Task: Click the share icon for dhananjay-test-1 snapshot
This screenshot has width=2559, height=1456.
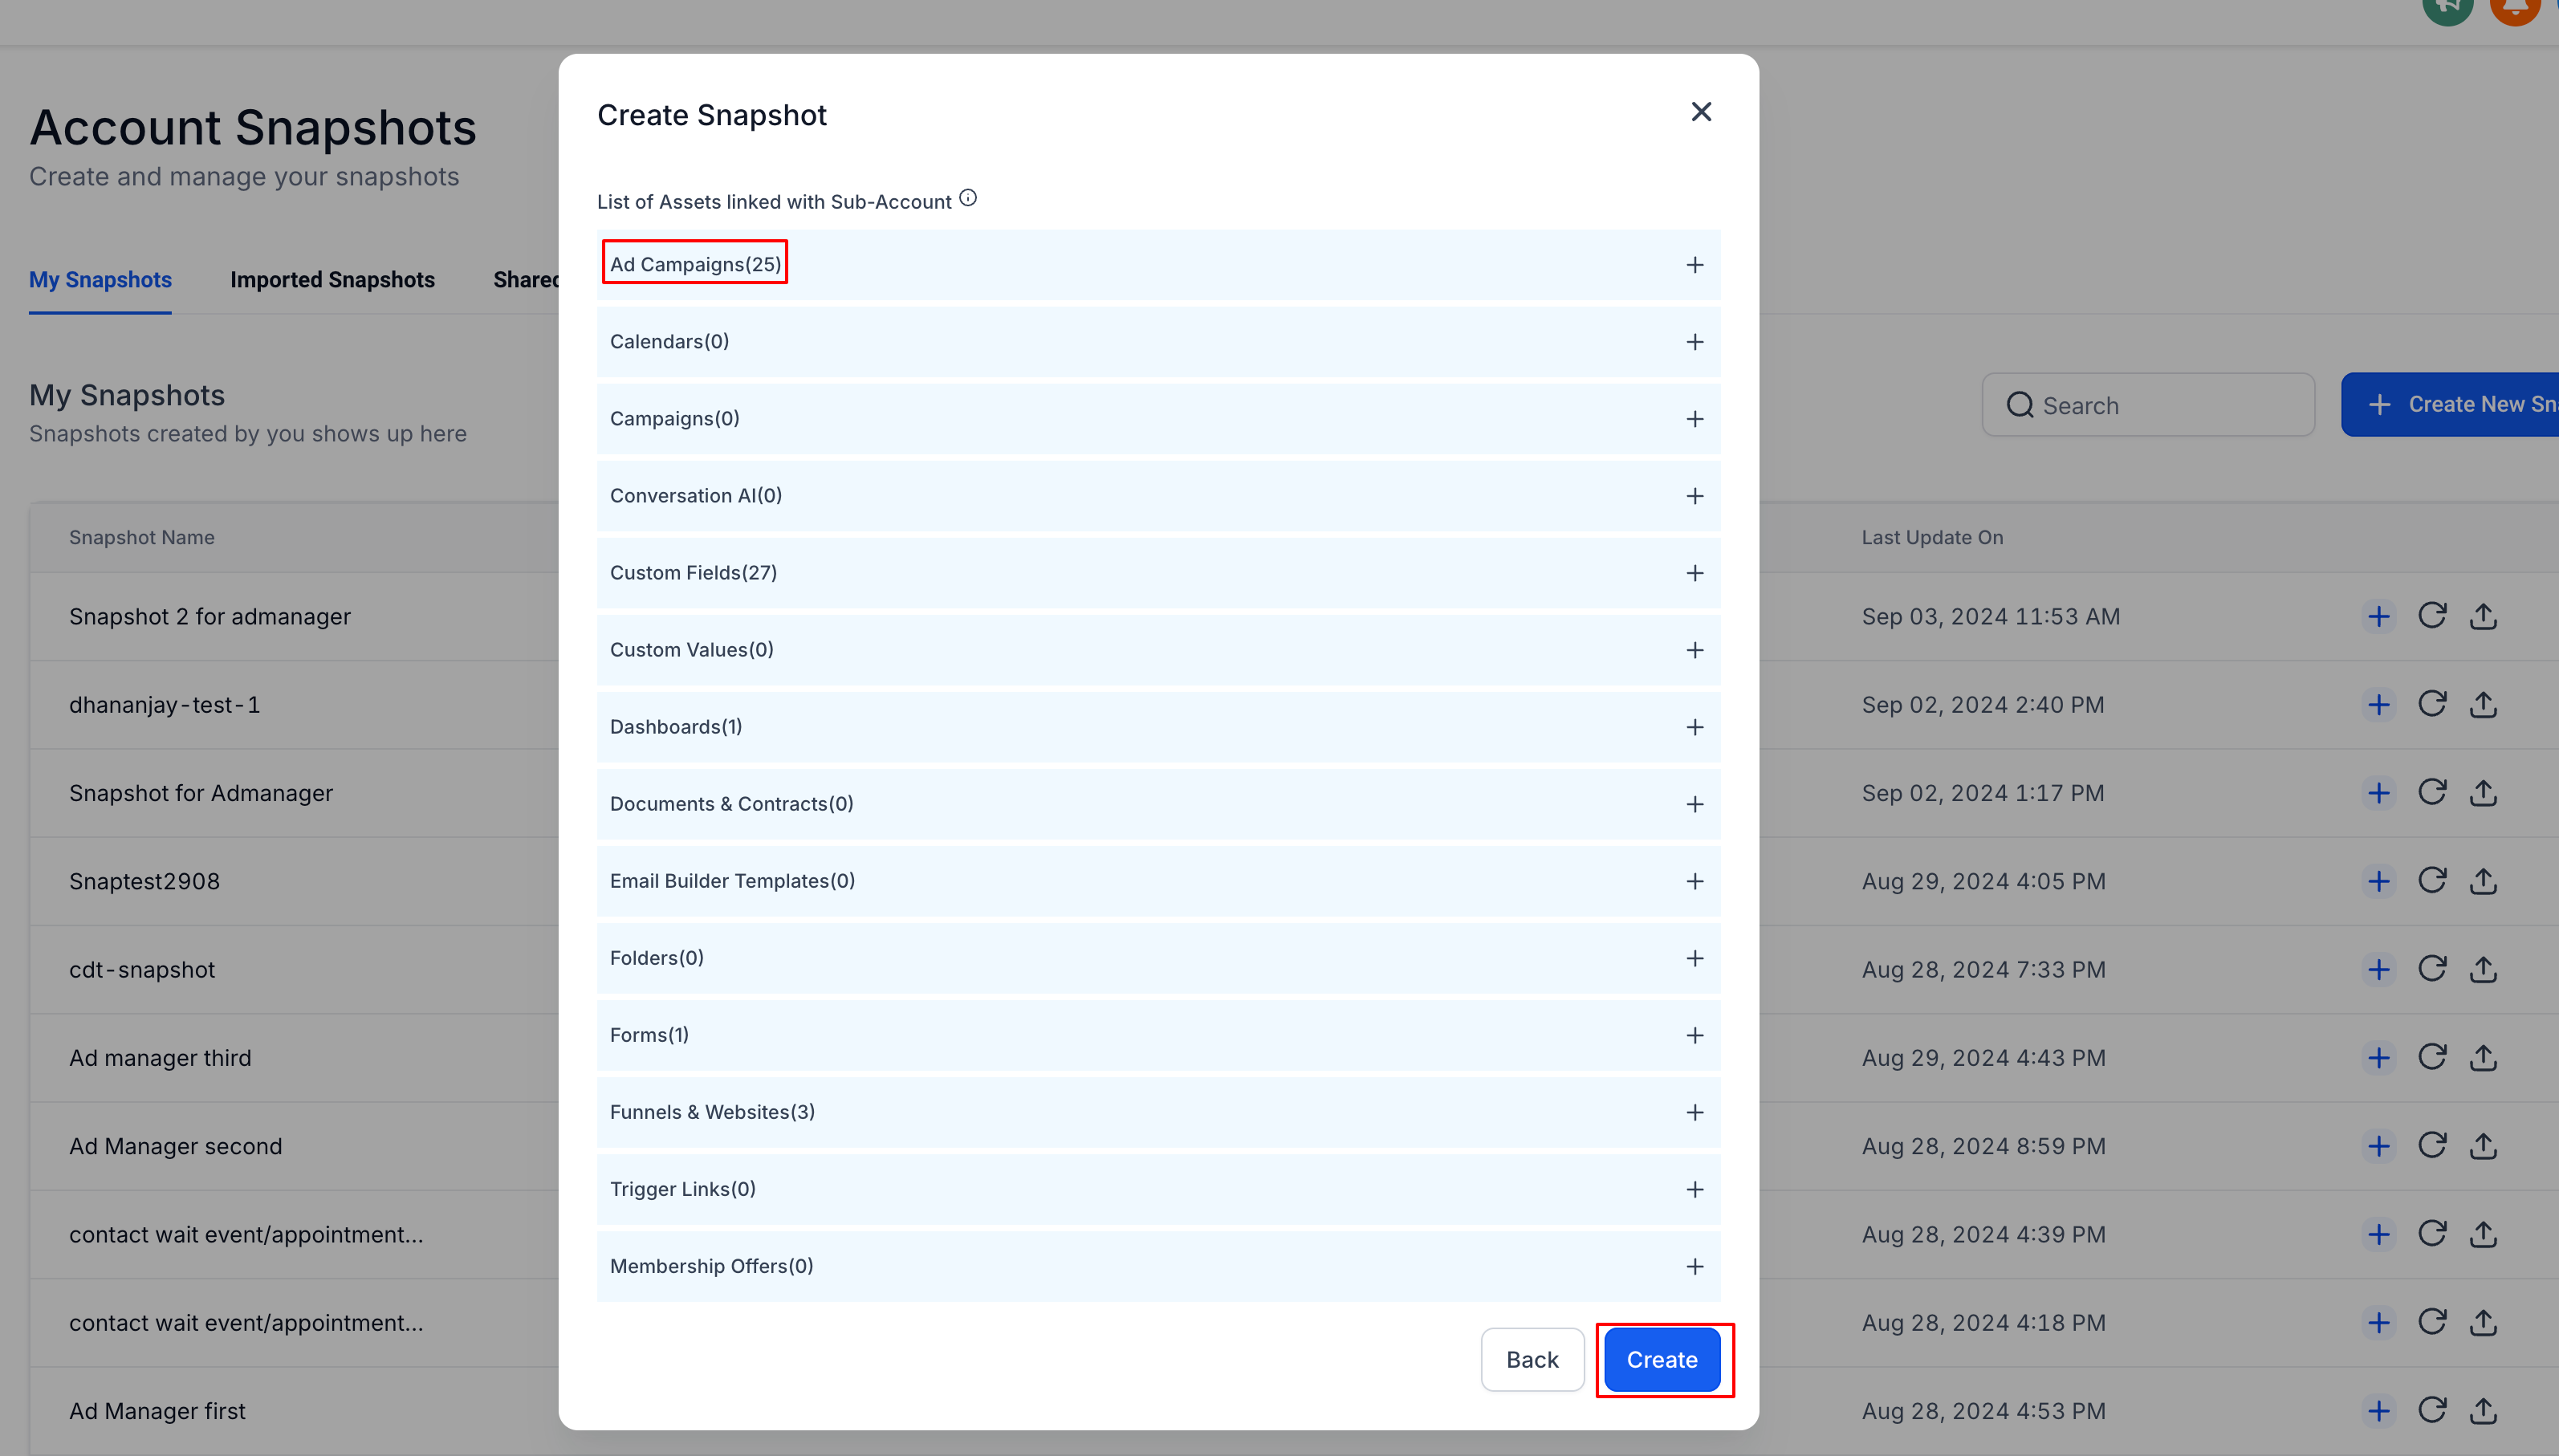Action: tap(2483, 705)
